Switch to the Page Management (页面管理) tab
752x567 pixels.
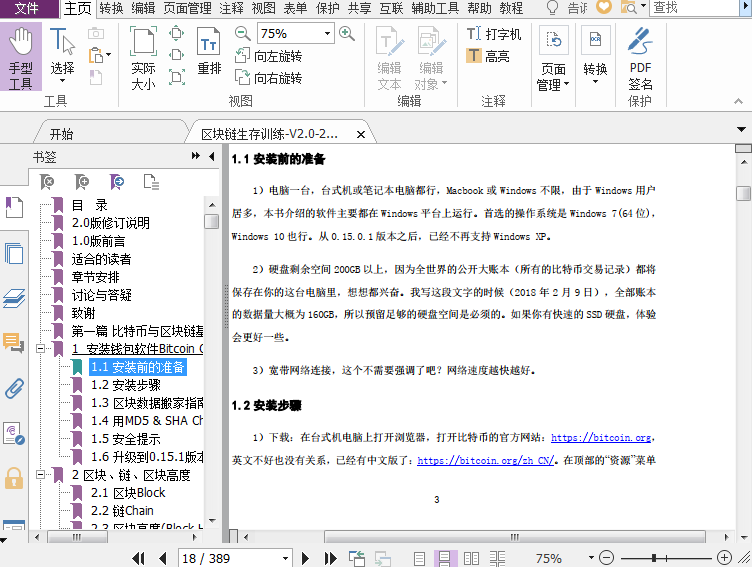point(188,8)
